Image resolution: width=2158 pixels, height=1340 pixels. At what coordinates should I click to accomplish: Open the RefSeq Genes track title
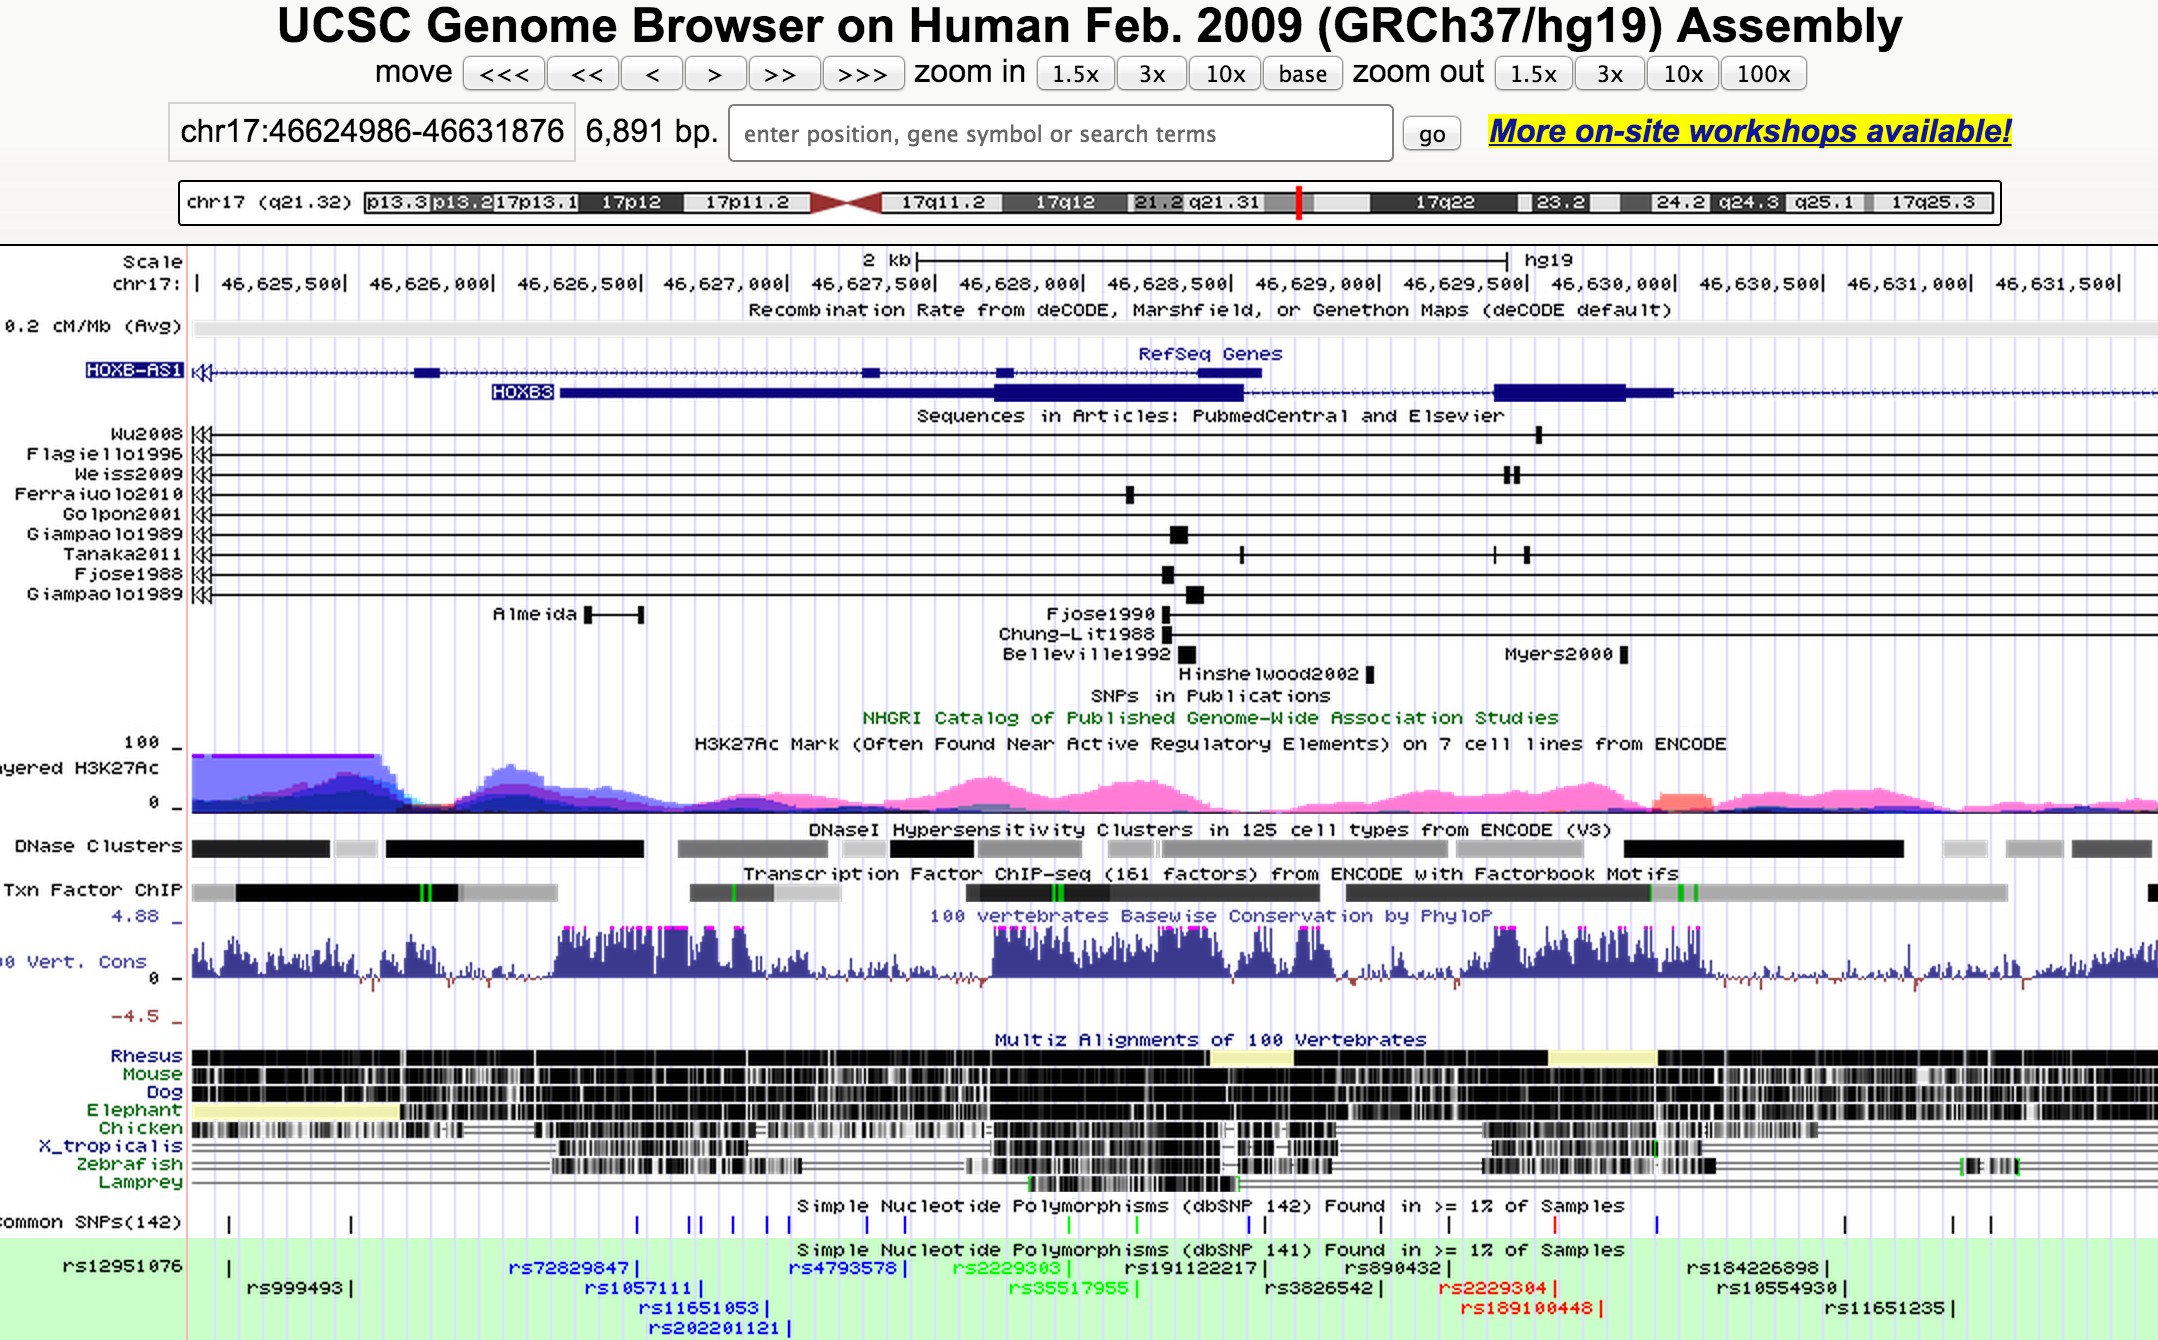(x=1209, y=354)
